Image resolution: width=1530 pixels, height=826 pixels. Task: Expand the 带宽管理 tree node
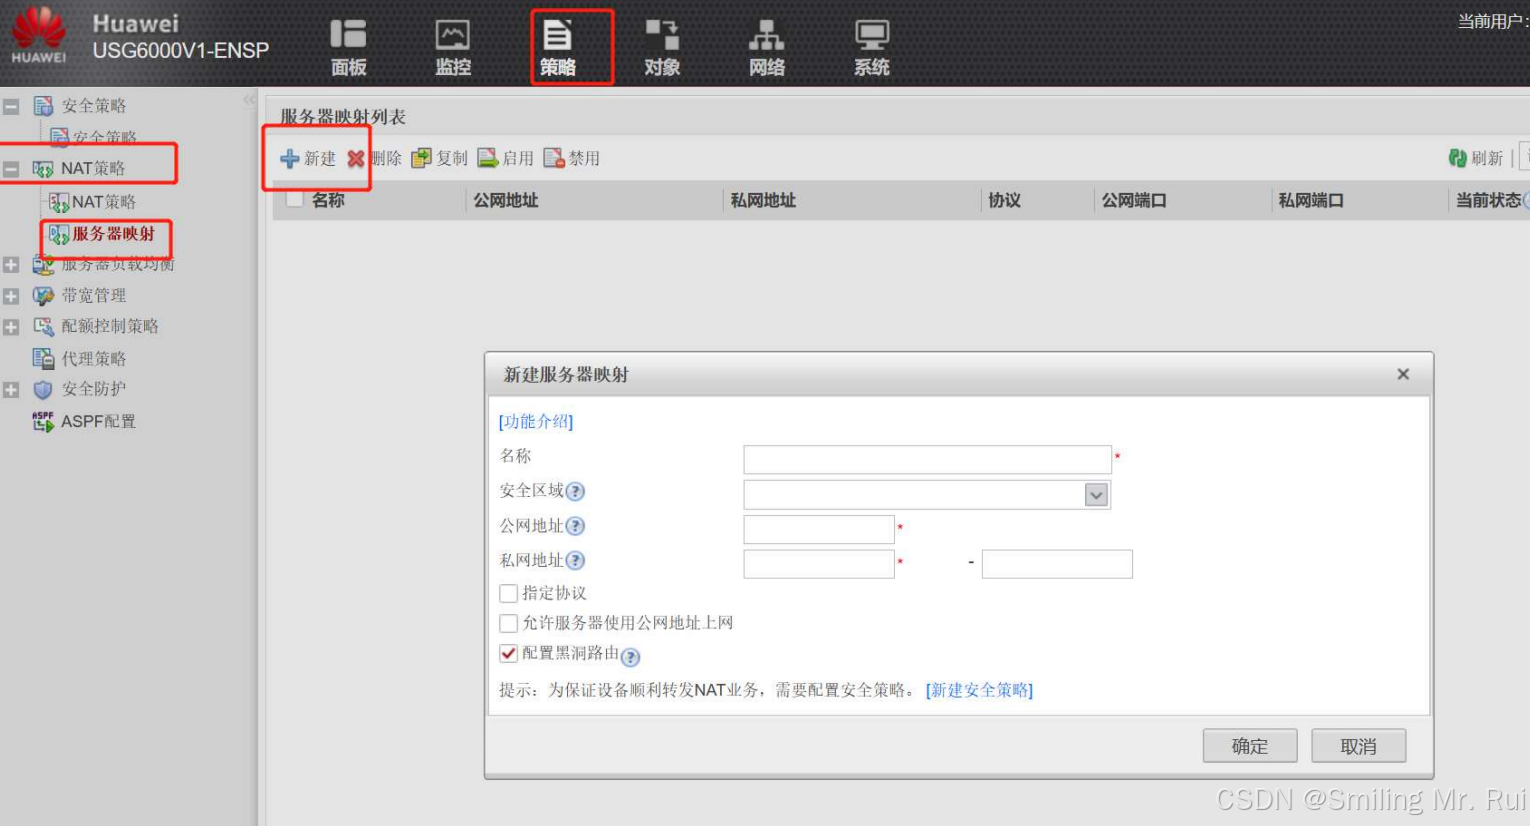[x=11, y=296]
